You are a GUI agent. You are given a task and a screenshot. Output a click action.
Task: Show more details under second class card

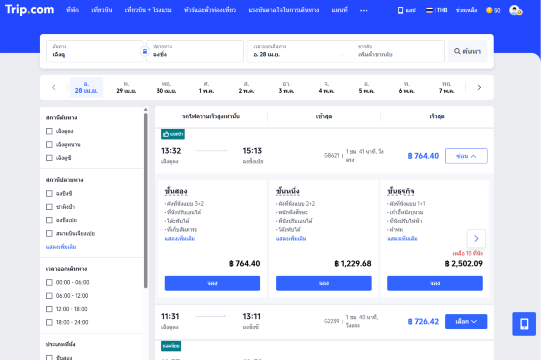click(180, 239)
